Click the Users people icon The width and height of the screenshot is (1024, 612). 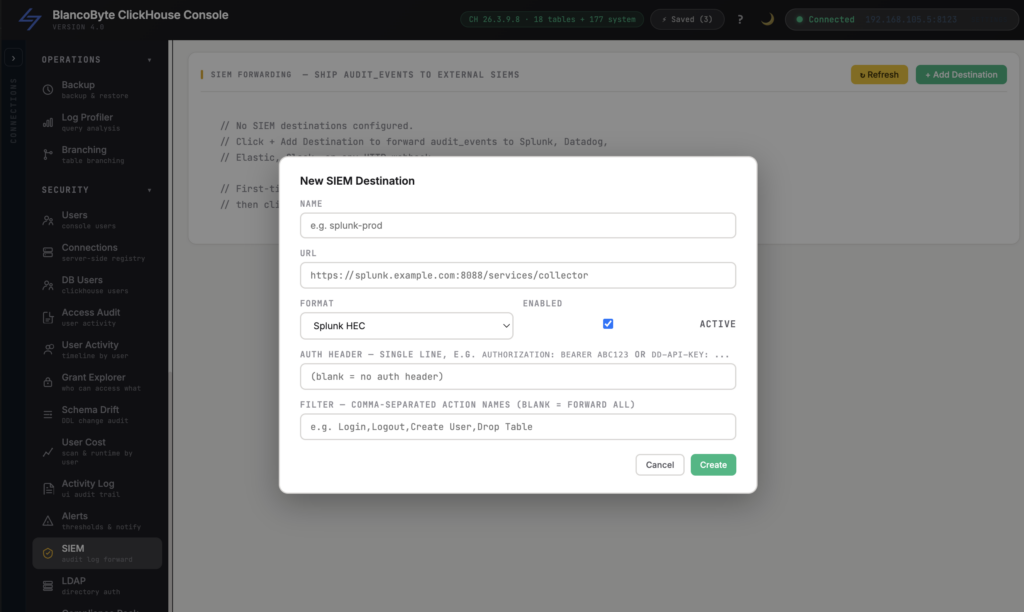(48, 220)
